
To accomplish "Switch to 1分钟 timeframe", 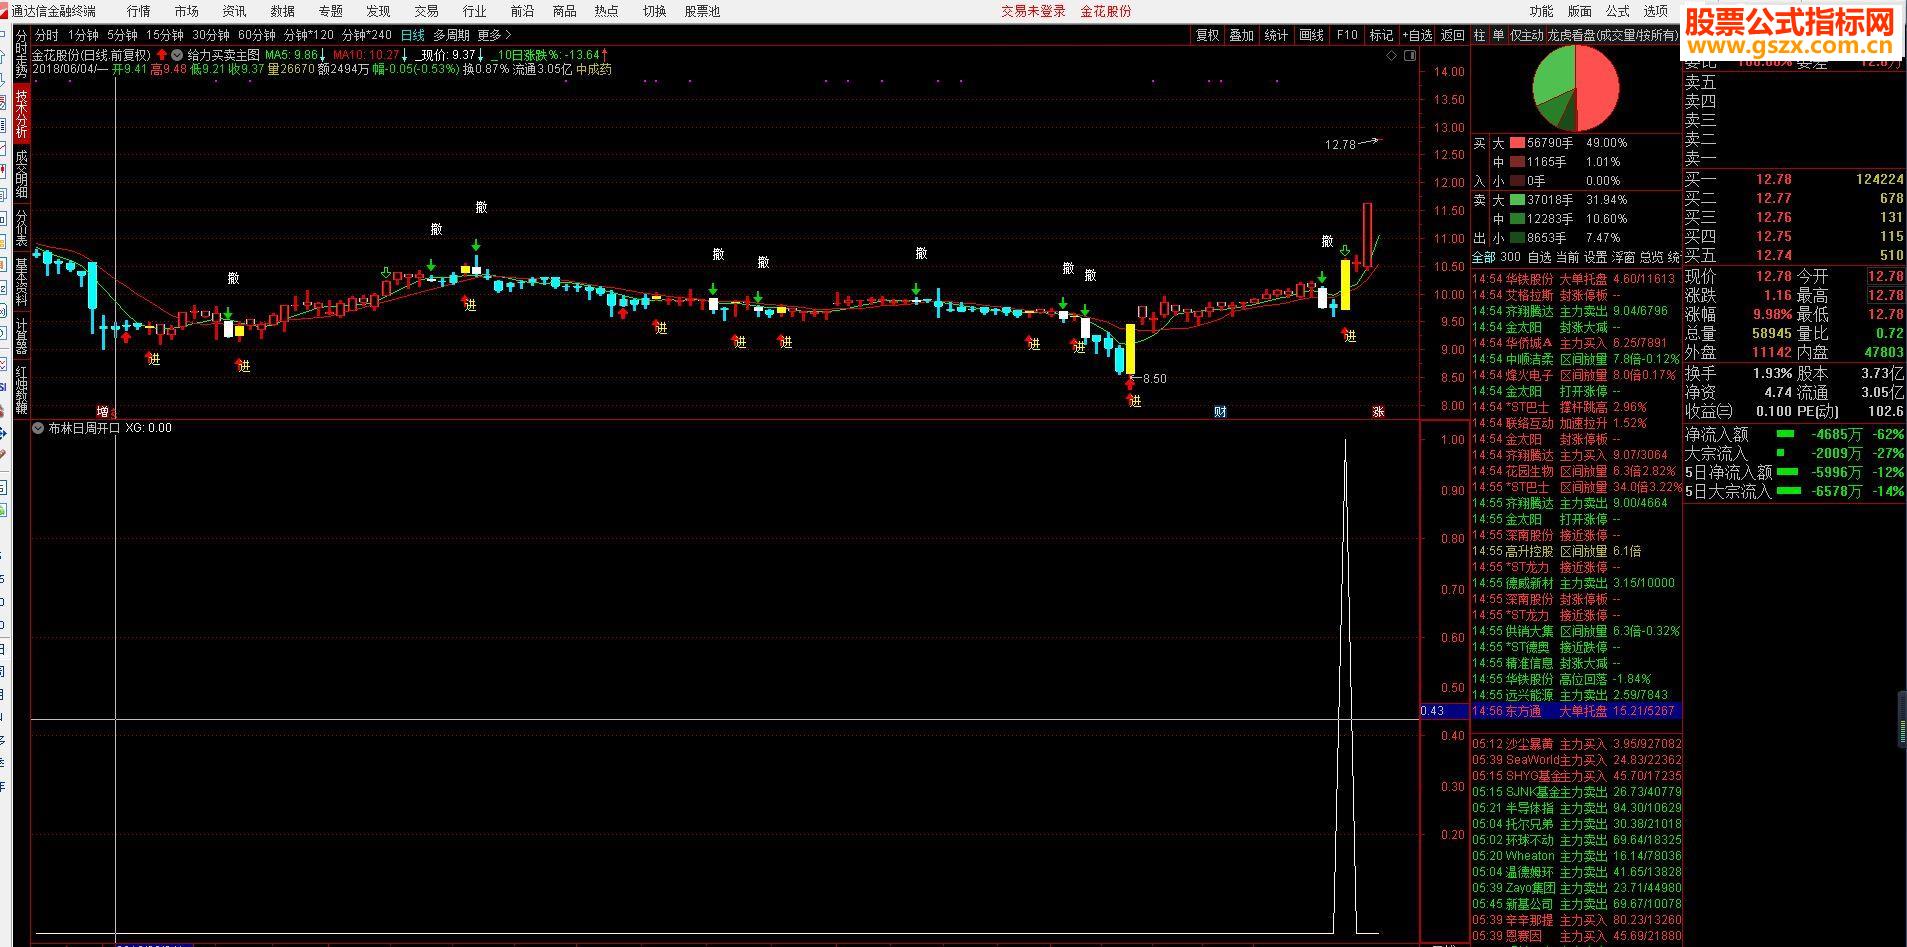I will point(83,35).
